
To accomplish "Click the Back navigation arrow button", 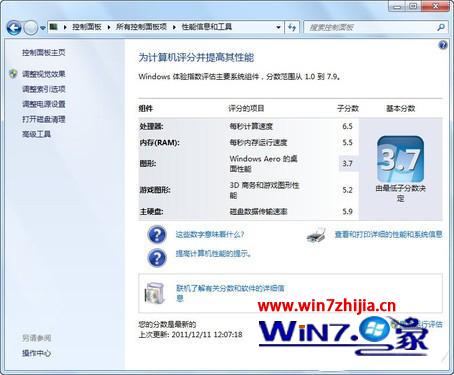I will (x=14, y=28).
